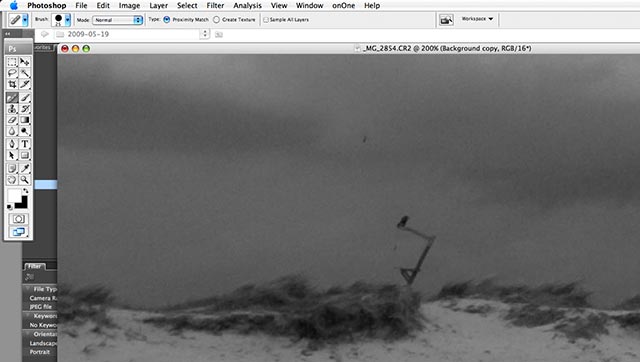Open the Mode dropdown set to Normal
The image size is (640, 362).
[x=118, y=20]
